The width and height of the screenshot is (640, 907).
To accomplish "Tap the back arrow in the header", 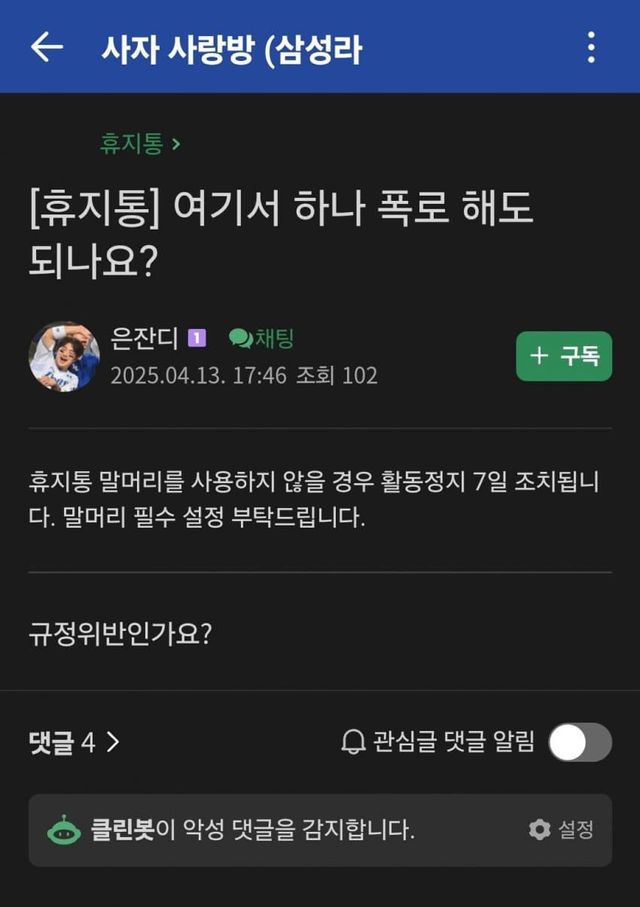I will click(46, 47).
